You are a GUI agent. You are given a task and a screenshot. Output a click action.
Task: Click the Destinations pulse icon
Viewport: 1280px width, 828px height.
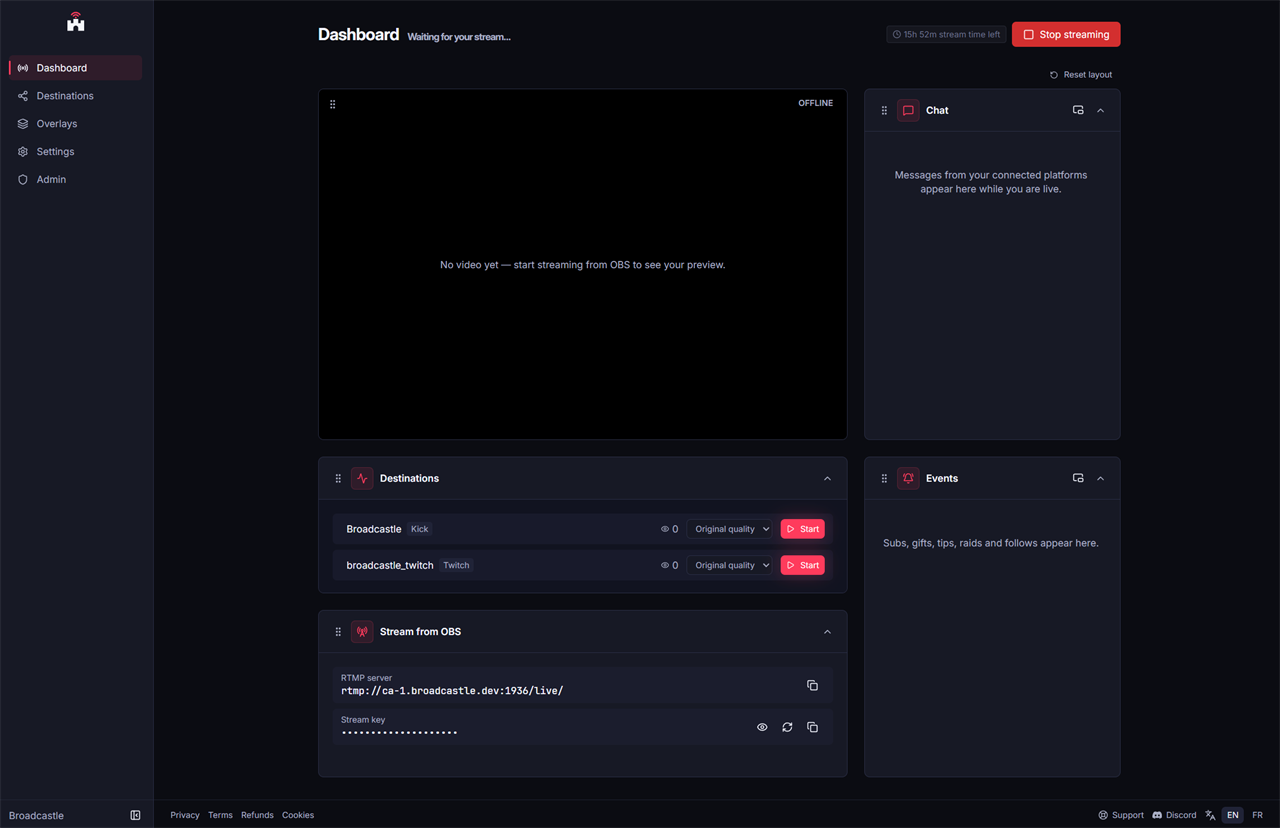(x=362, y=479)
